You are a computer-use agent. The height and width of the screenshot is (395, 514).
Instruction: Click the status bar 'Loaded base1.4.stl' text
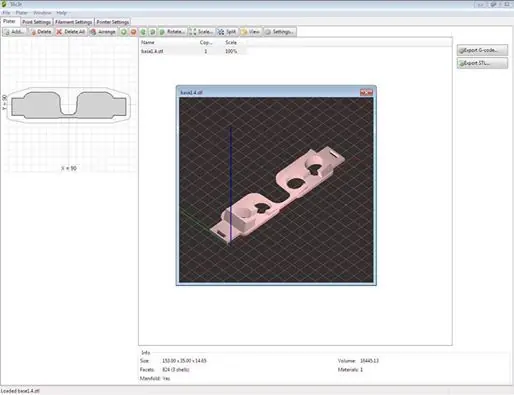click(x=20, y=391)
